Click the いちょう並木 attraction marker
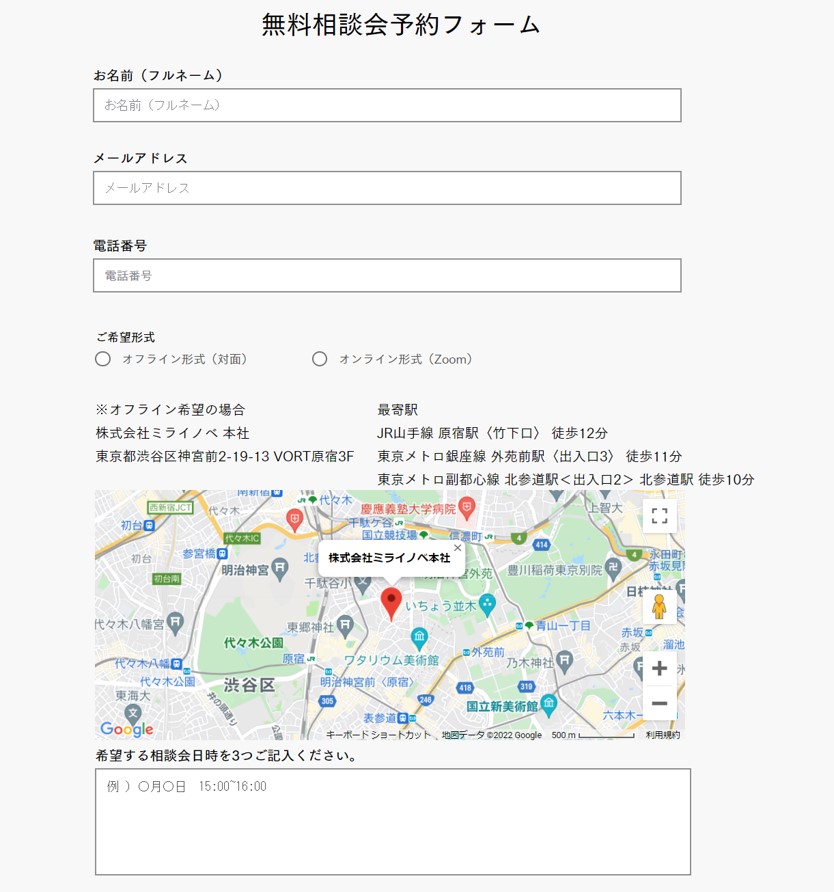Viewport: 834px width, 892px height. [488, 605]
